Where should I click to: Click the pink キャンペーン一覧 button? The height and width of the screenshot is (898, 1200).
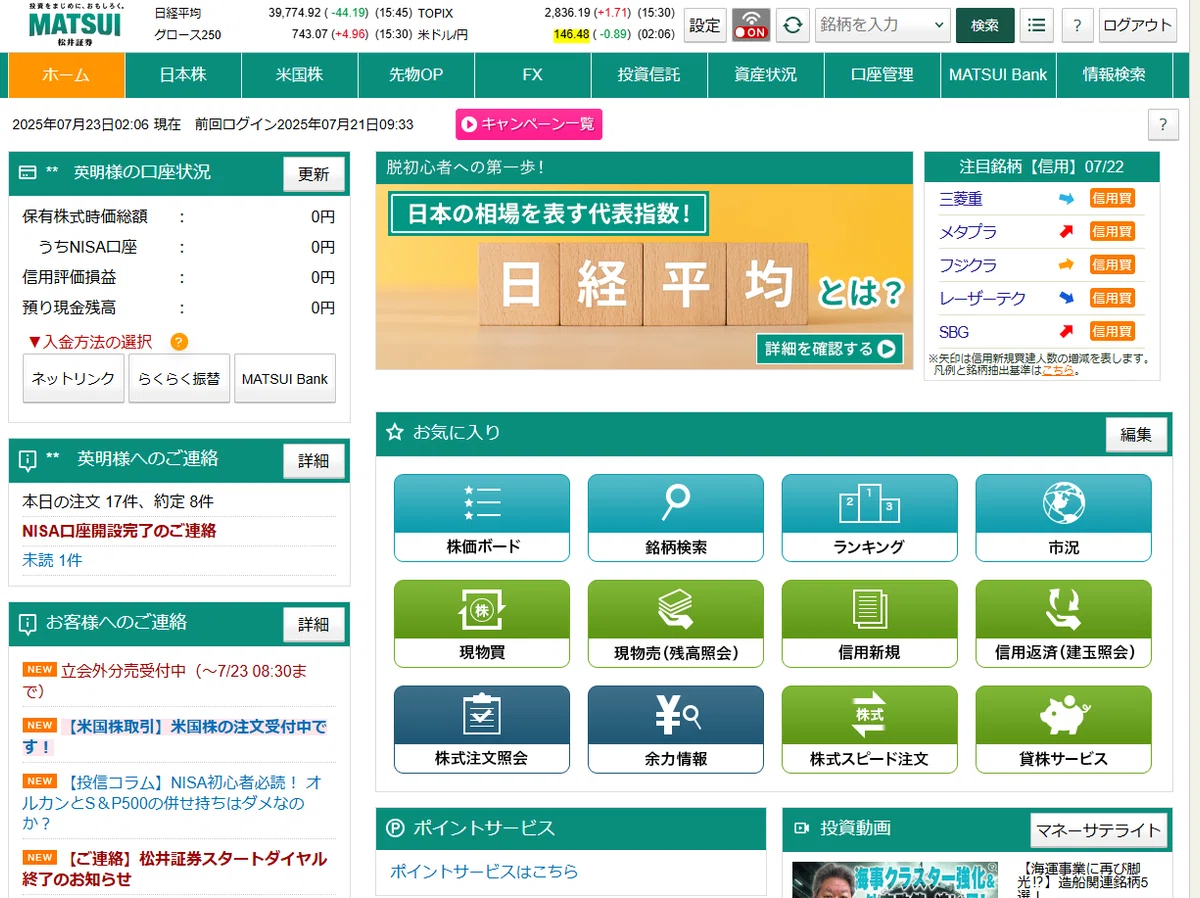(x=529, y=124)
